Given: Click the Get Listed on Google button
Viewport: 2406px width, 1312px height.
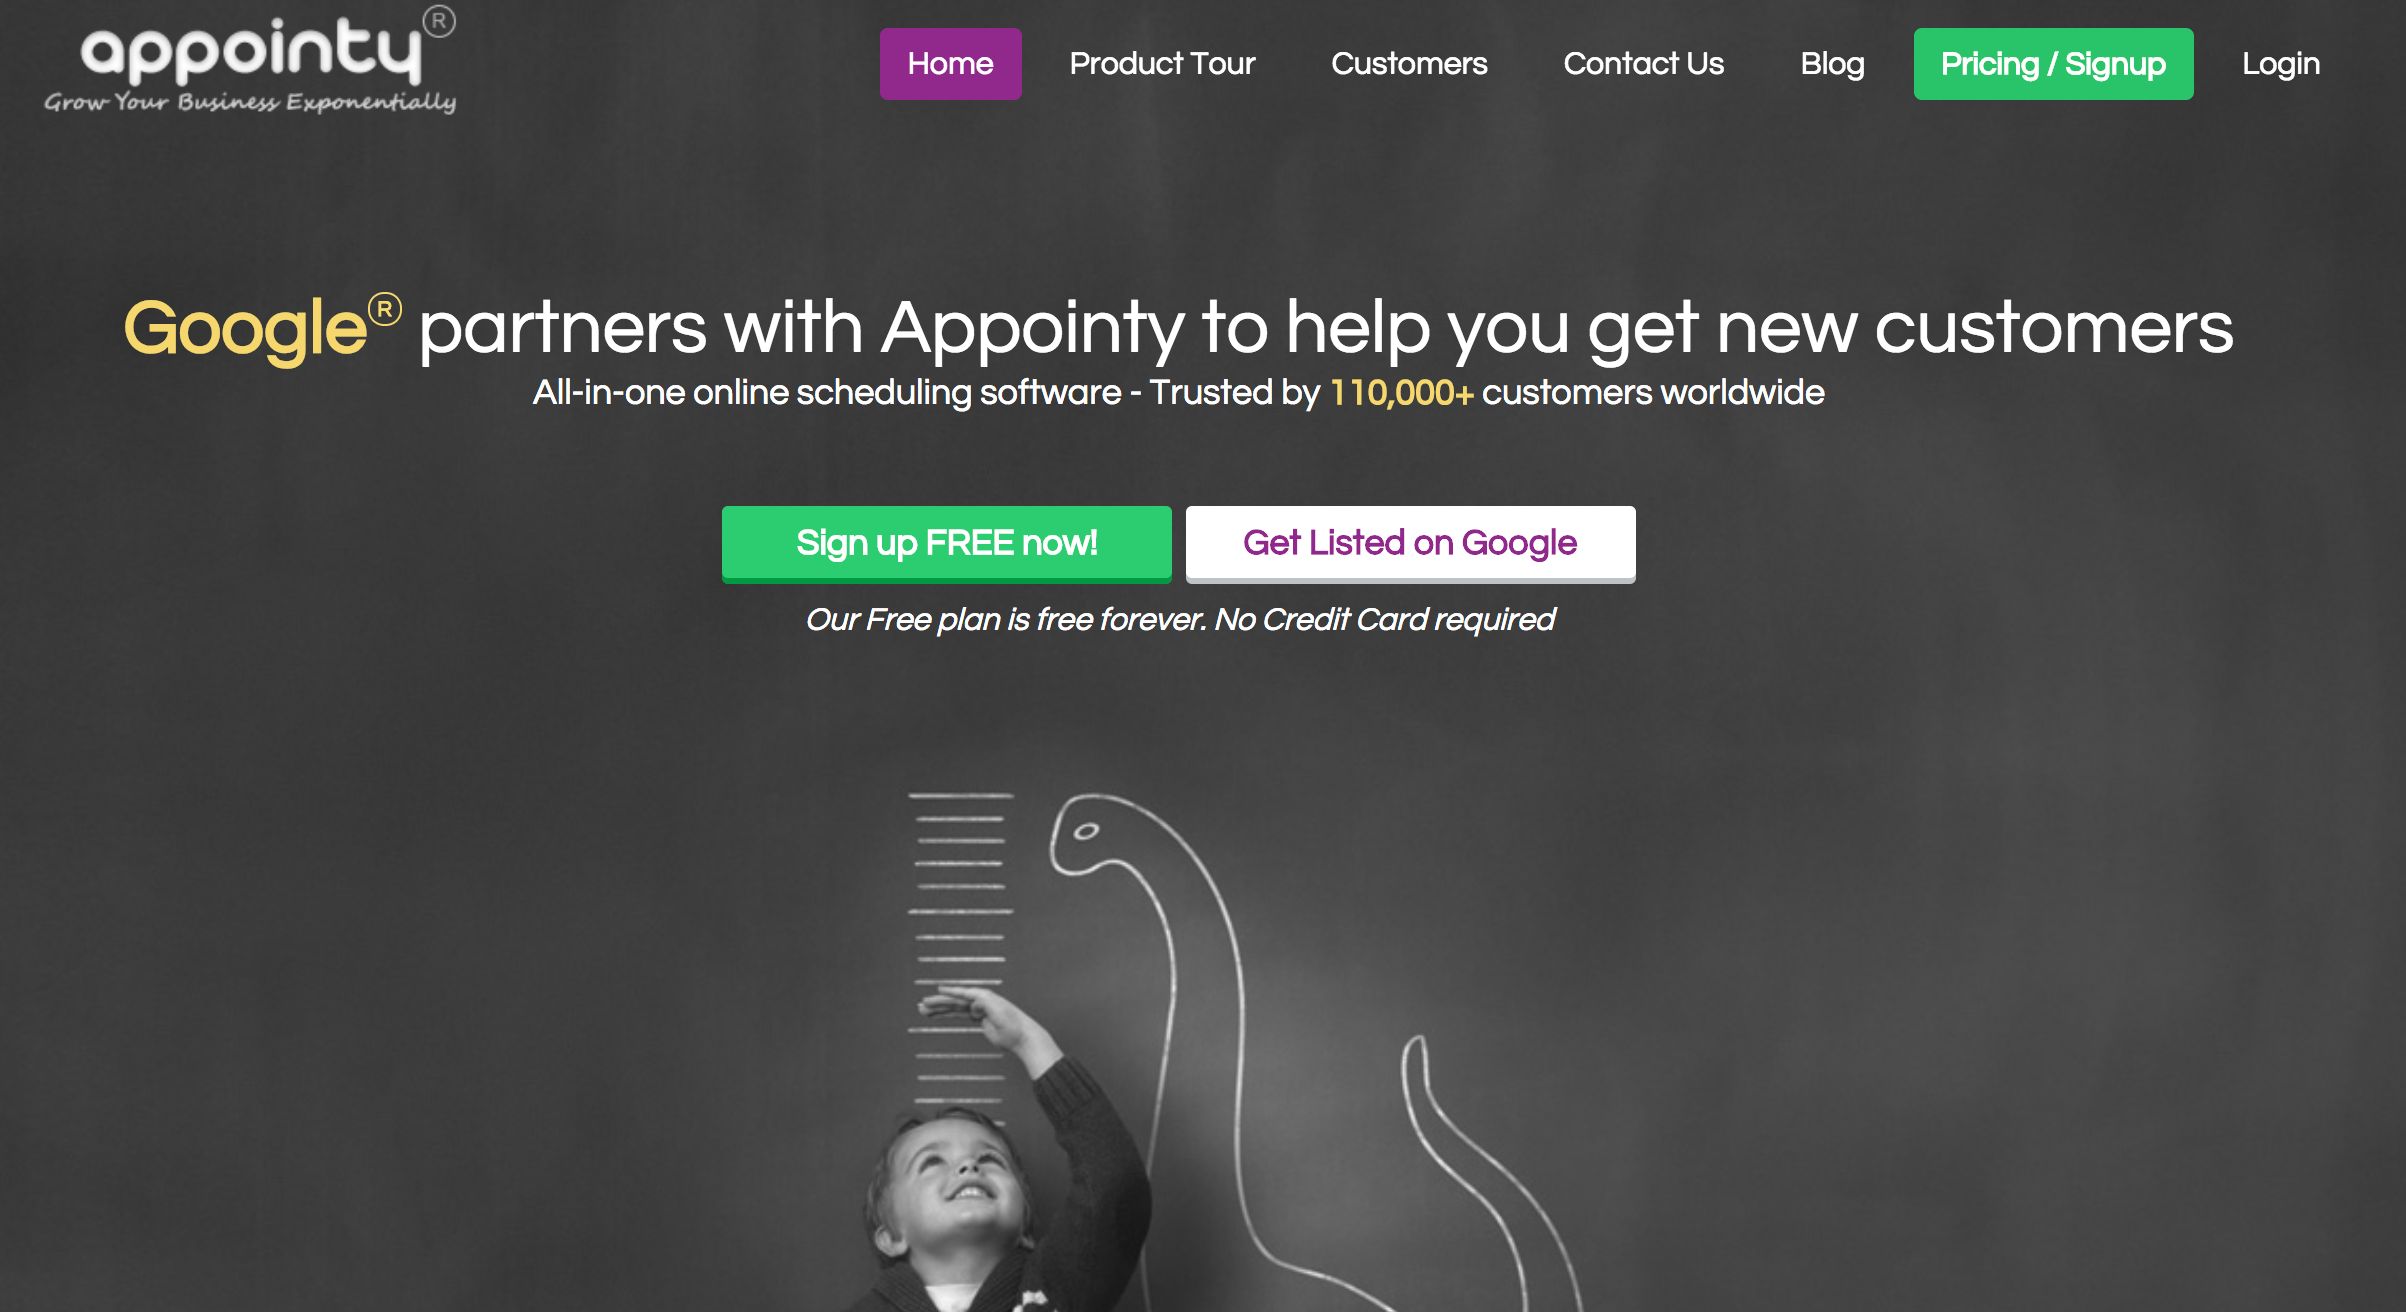Looking at the screenshot, I should 1410,543.
